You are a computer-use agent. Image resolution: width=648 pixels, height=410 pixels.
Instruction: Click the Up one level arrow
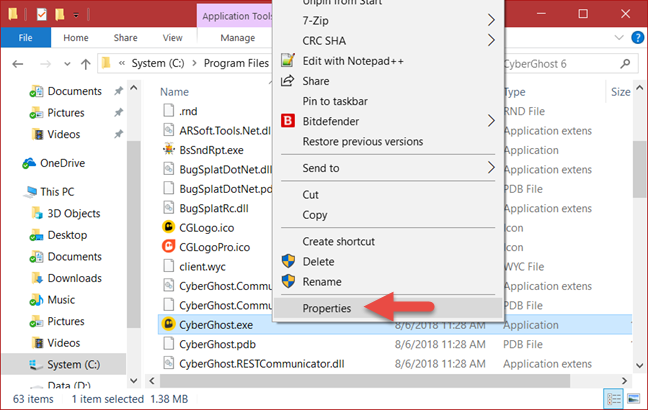(86, 64)
